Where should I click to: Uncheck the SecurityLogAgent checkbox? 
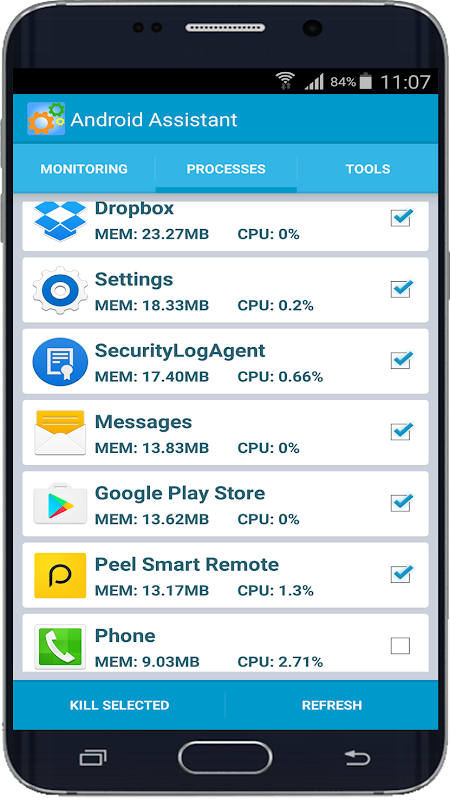(402, 360)
